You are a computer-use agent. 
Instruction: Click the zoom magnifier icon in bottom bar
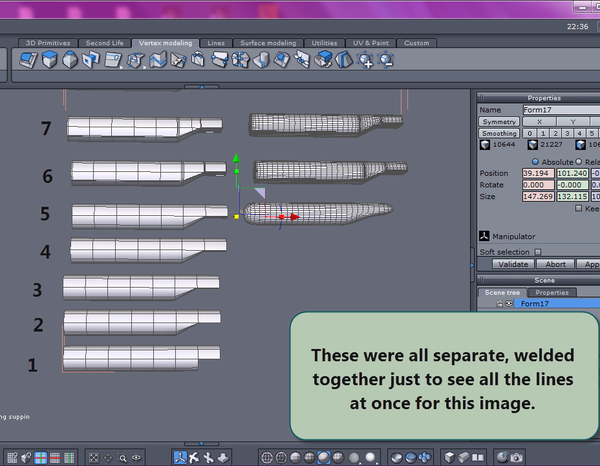click(122, 457)
